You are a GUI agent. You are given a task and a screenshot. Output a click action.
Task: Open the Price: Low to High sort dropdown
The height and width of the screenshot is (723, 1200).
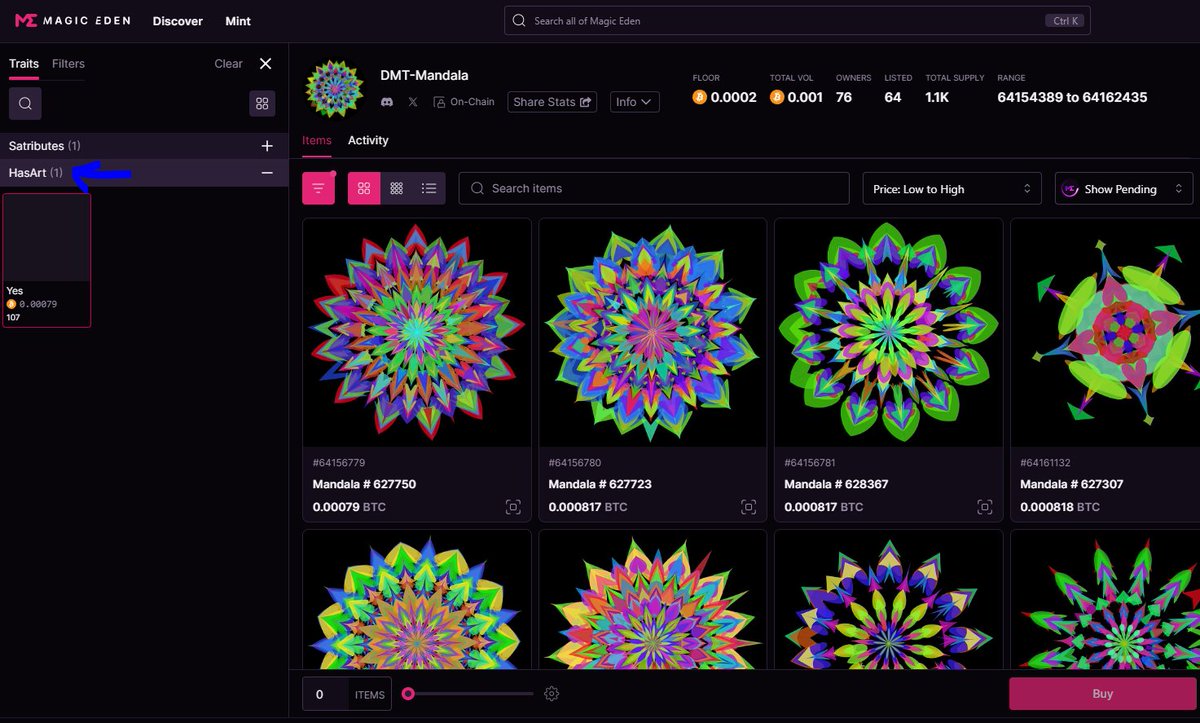[x=952, y=189]
